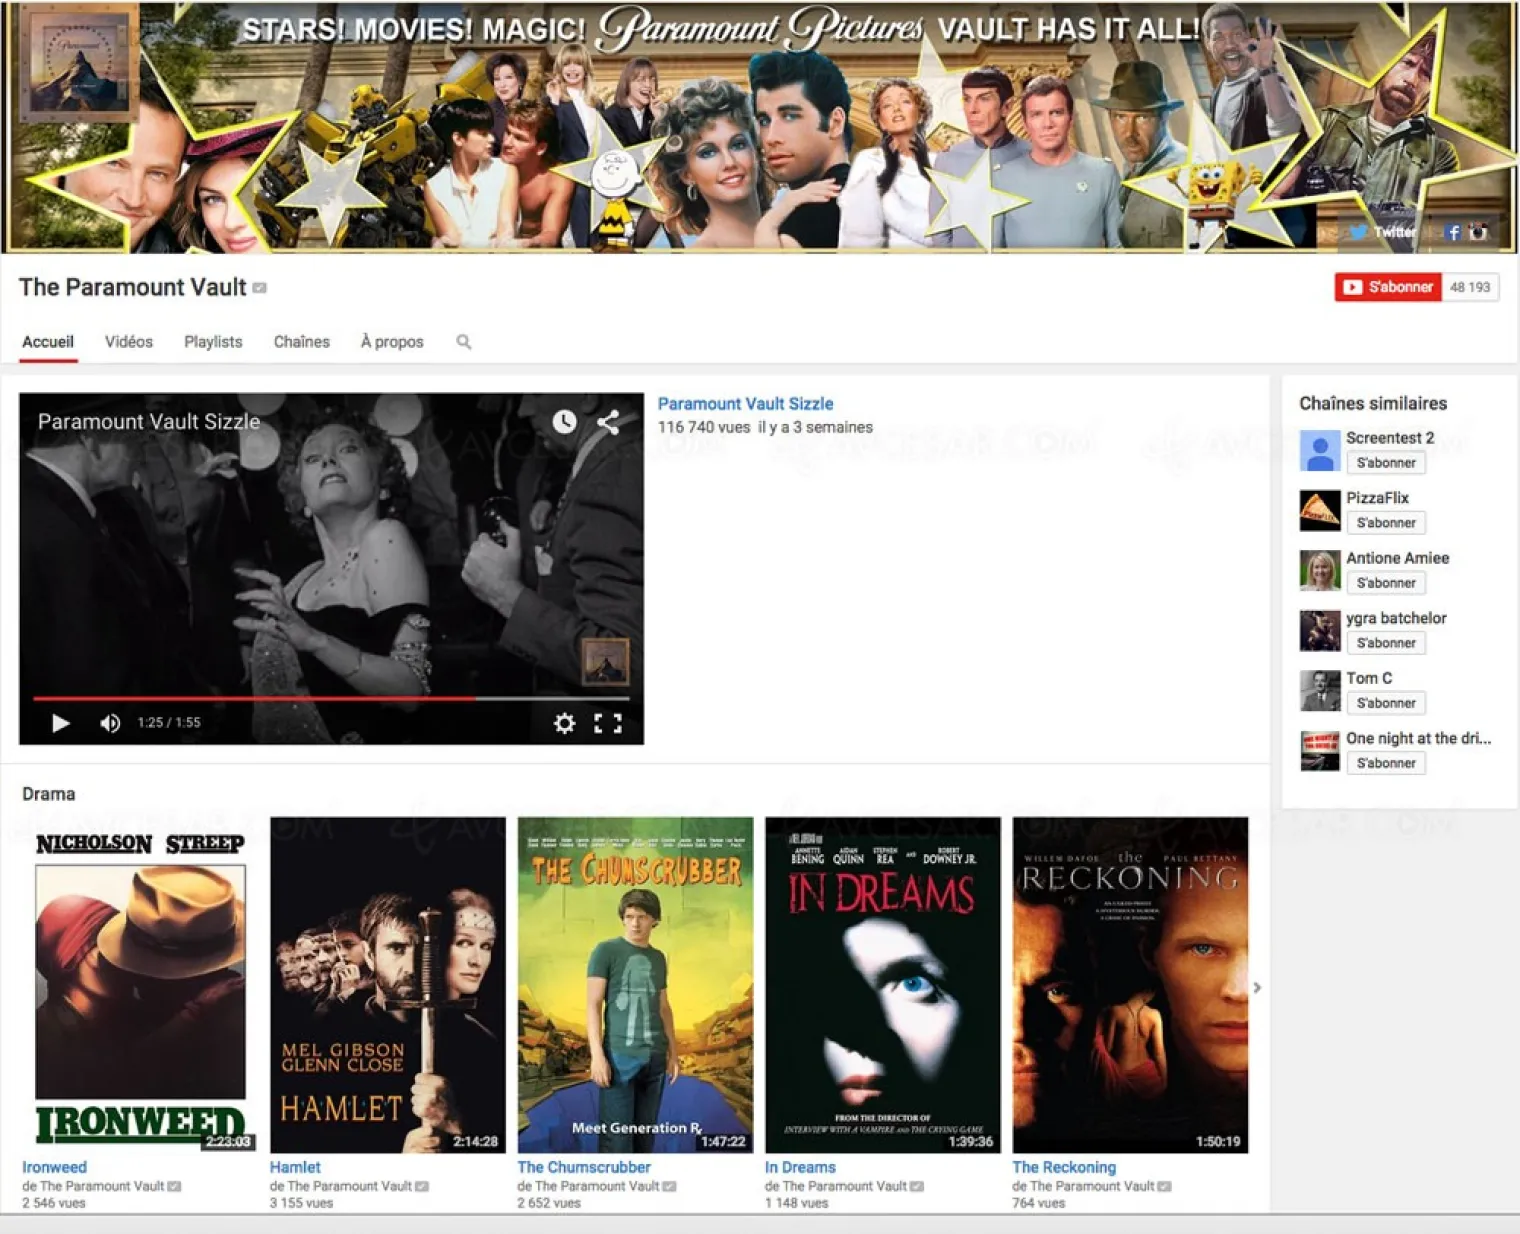Image resolution: width=1520 pixels, height=1234 pixels.
Task: Open the Playlists tab
Action: (x=213, y=341)
